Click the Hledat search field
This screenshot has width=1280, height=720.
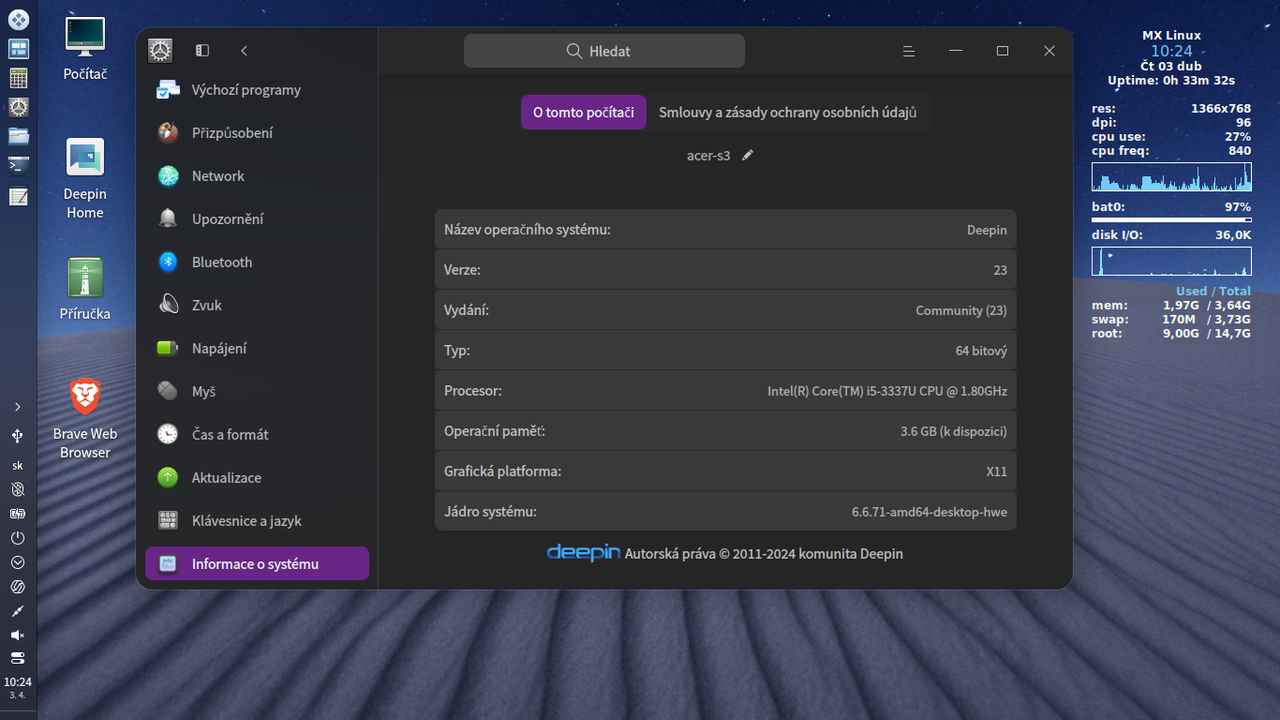(x=604, y=51)
